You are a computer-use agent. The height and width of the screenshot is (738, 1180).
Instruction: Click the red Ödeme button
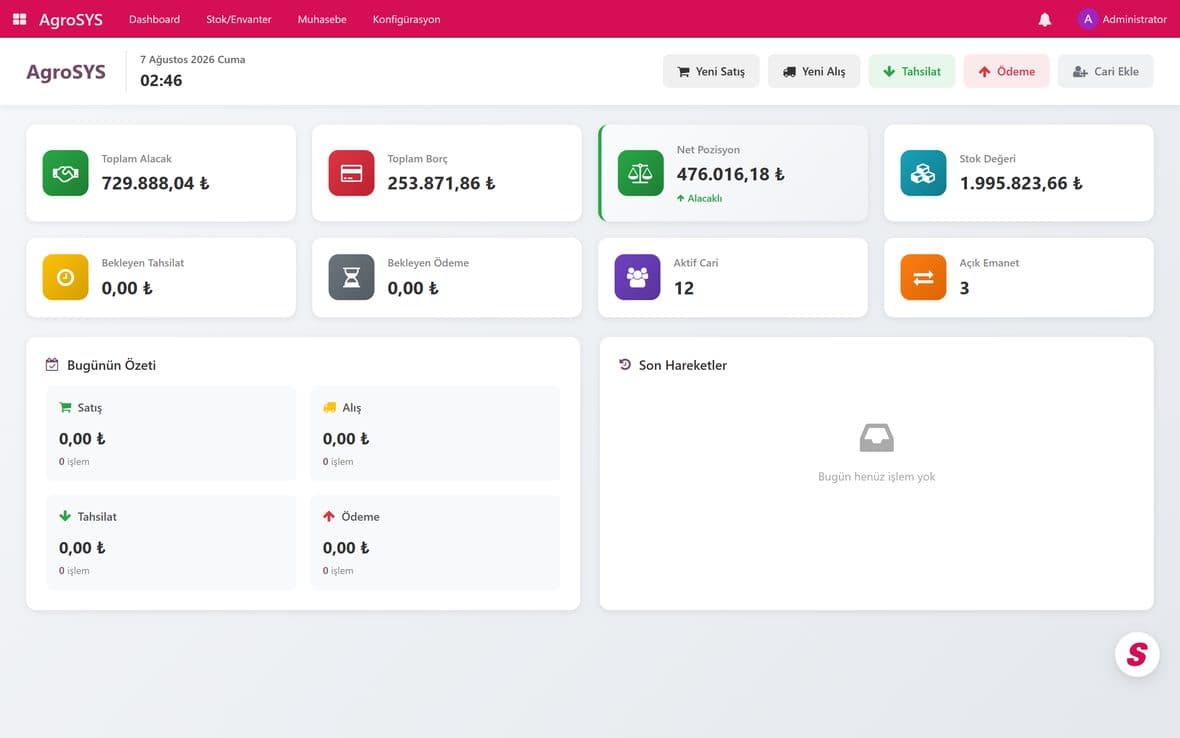(x=1007, y=71)
